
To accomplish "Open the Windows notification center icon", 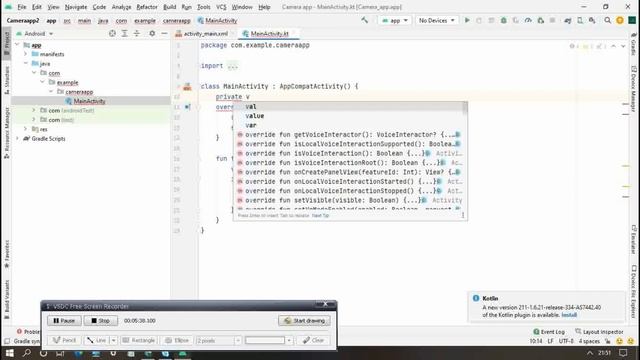I will tap(623, 353).
